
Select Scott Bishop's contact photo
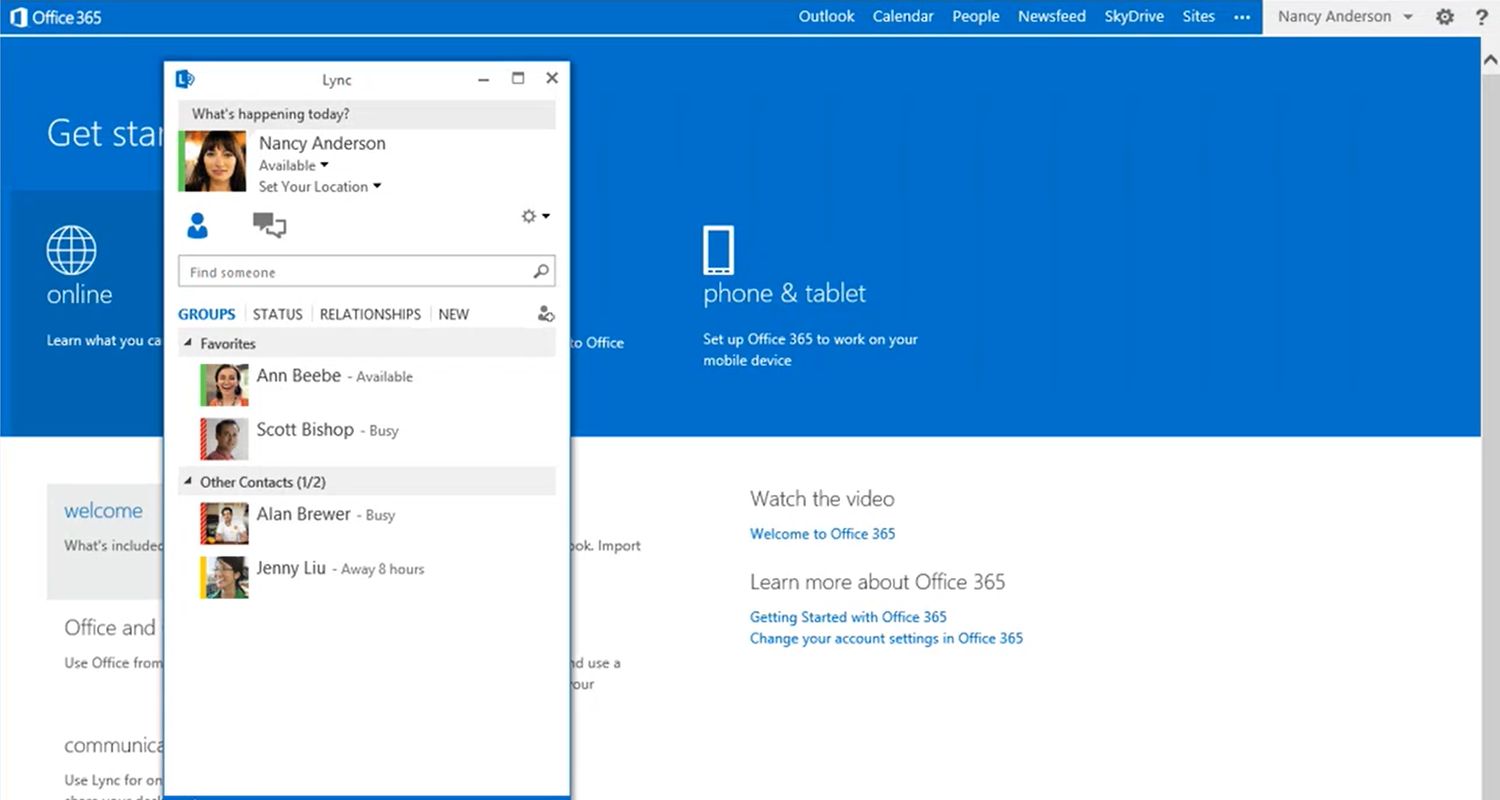click(224, 439)
